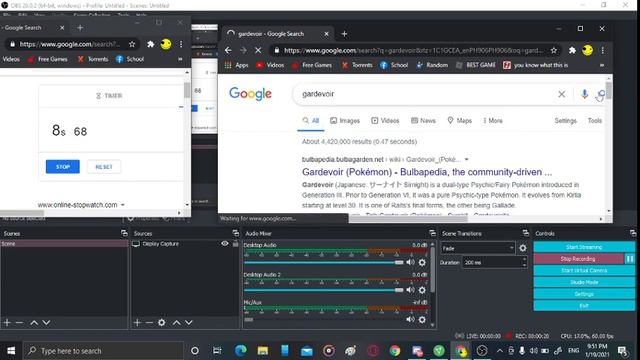Adjust Desktop Audio 2 volume slider

(x=324, y=290)
